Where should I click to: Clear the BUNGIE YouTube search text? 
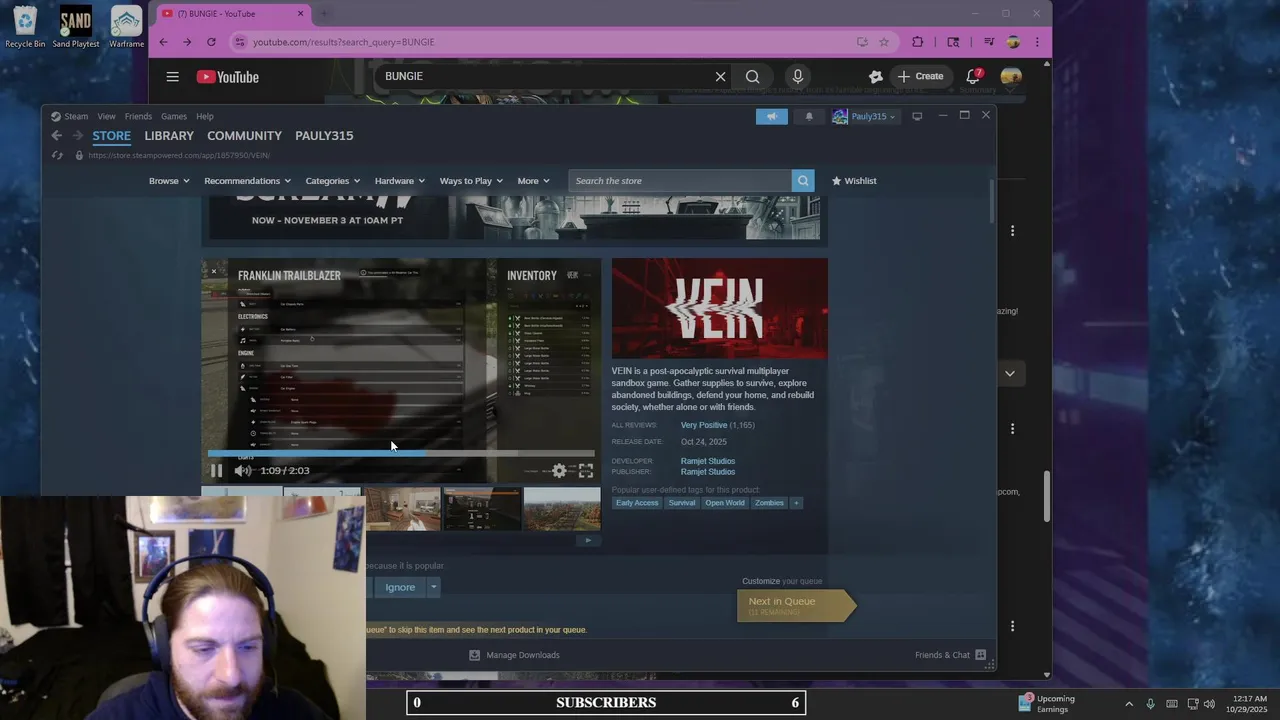(720, 77)
